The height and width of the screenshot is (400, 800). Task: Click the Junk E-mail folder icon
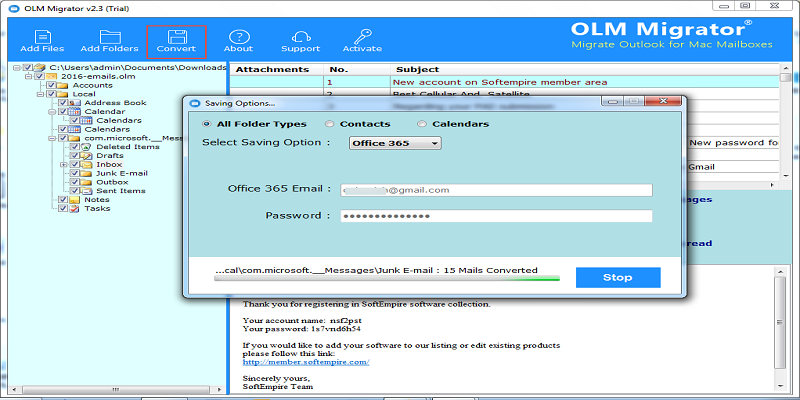[87, 173]
